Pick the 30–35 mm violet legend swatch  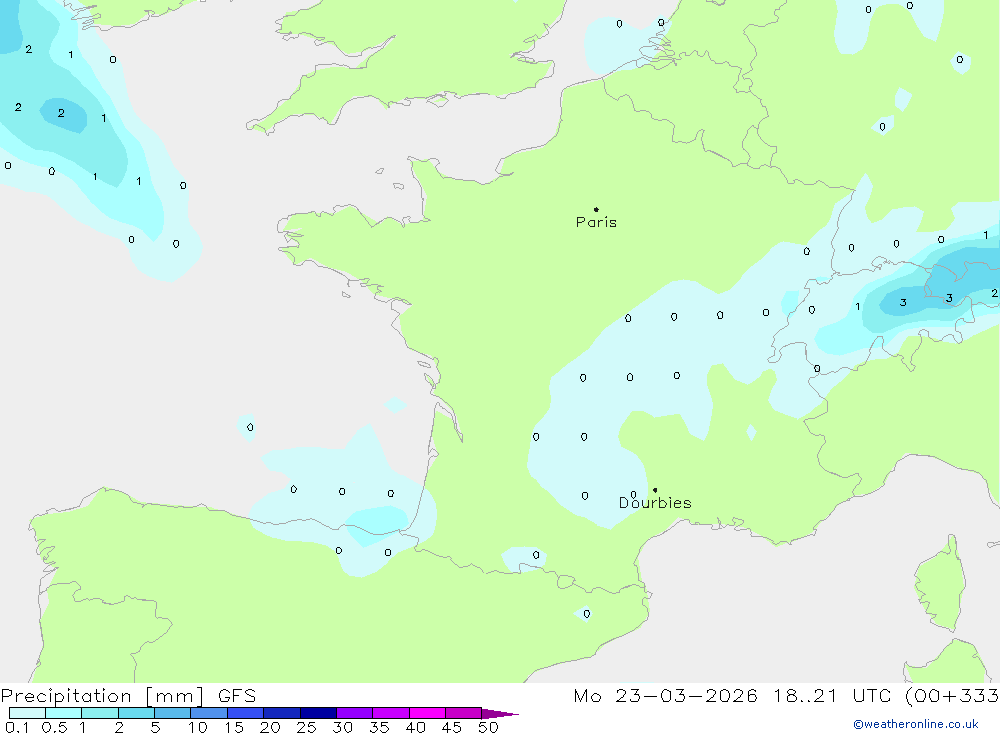(354, 713)
